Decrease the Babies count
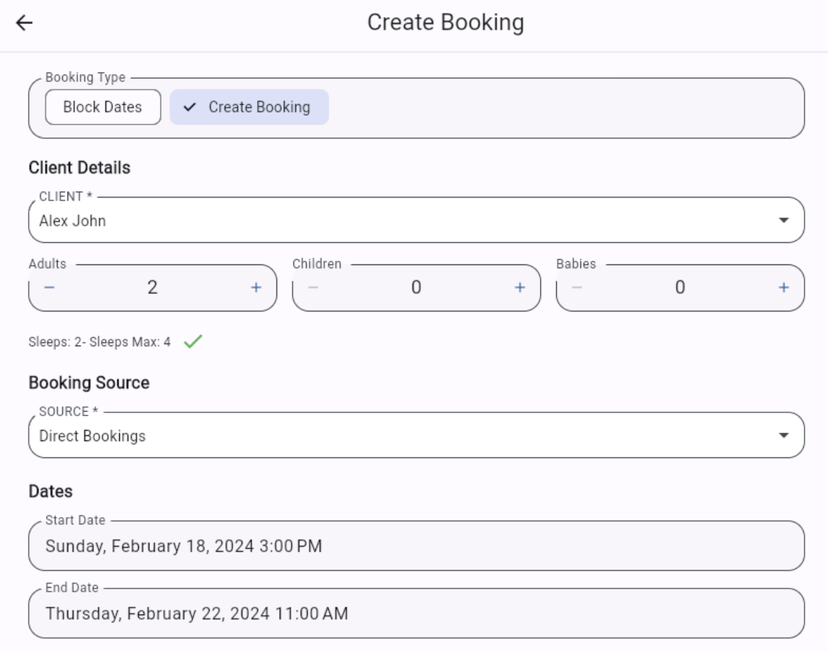Image resolution: width=828 pixels, height=661 pixels. (x=577, y=288)
